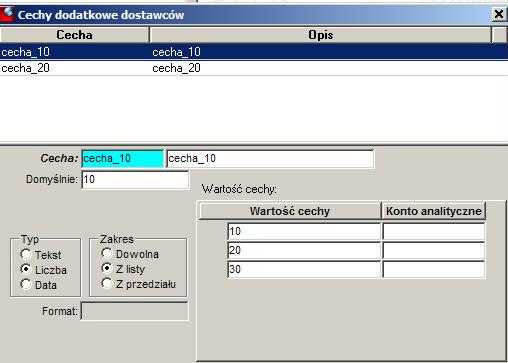Screen dimensions: 508x363
Task: Click the Format input field
Action: pos(135,311)
